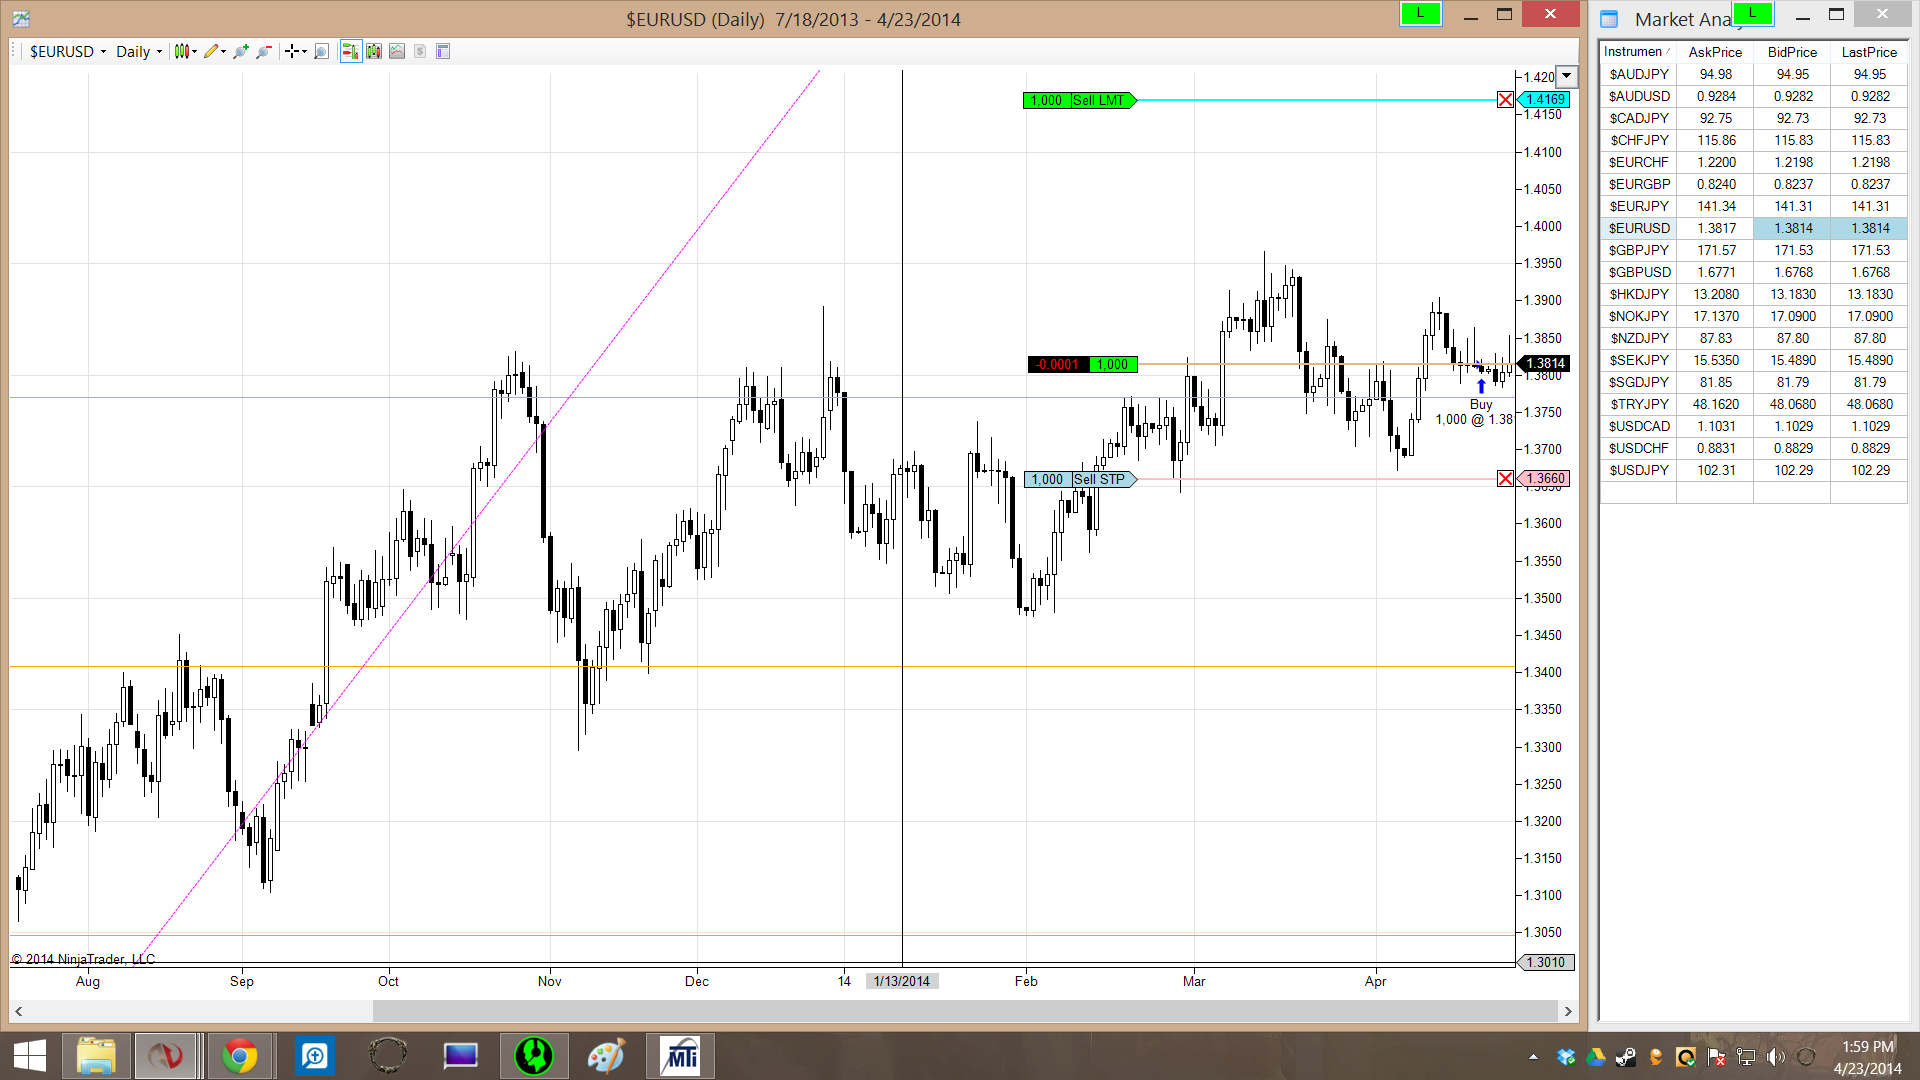Toggle the Chart Trader panel icon

350,51
